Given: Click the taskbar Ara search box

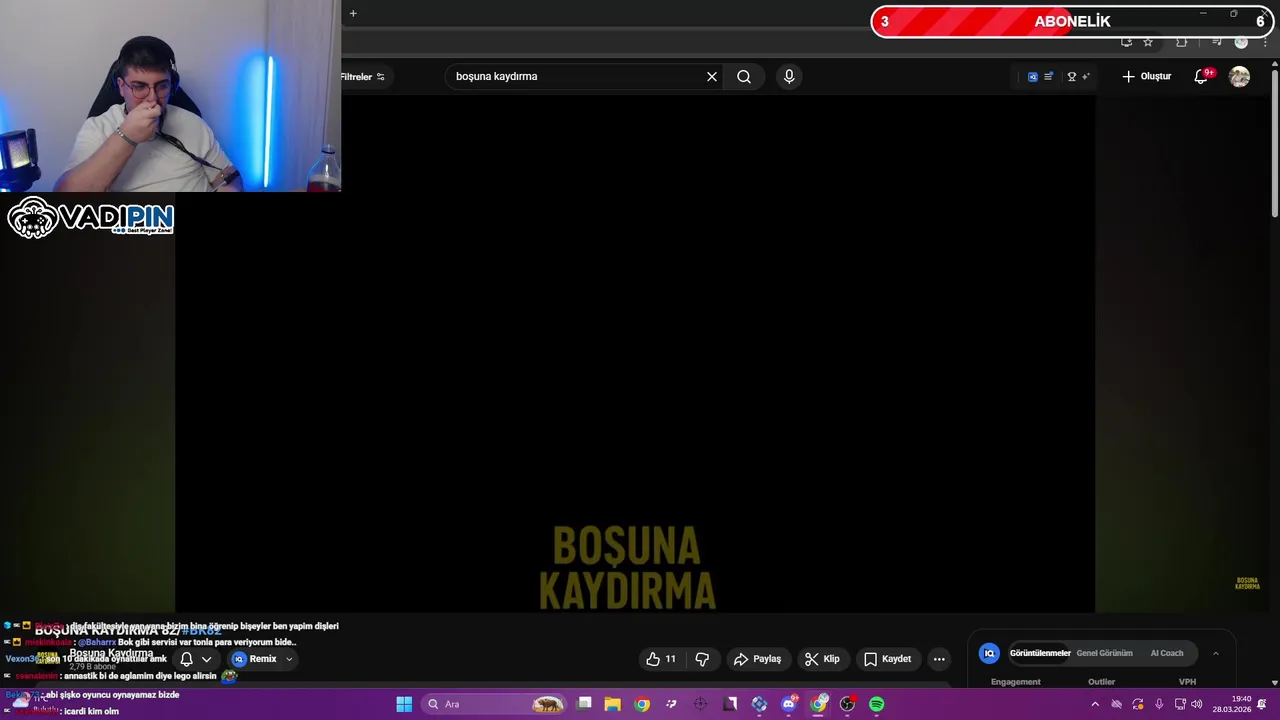Looking at the screenshot, I should tap(495, 704).
